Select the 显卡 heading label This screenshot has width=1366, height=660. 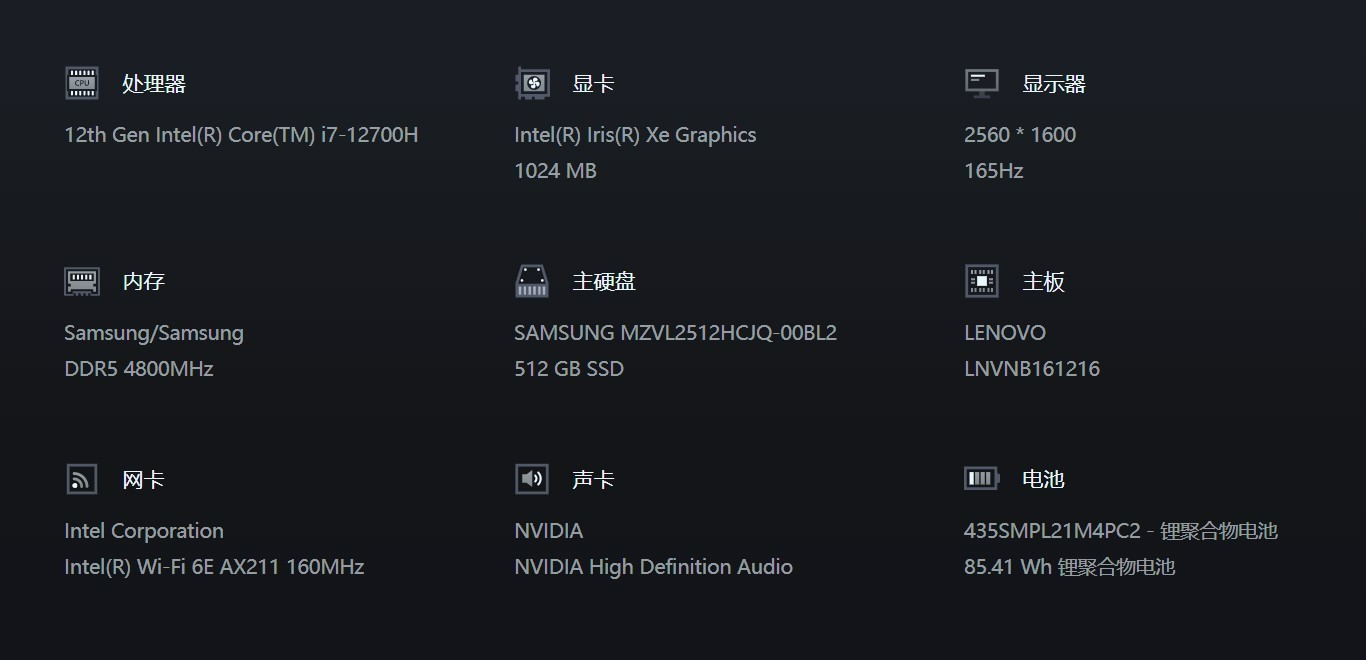(593, 84)
